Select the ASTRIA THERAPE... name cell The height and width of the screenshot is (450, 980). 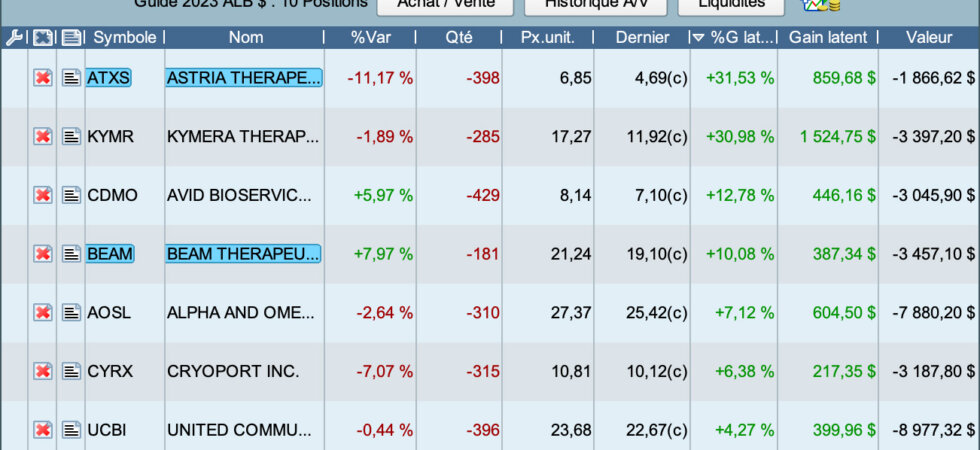[x=244, y=78]
